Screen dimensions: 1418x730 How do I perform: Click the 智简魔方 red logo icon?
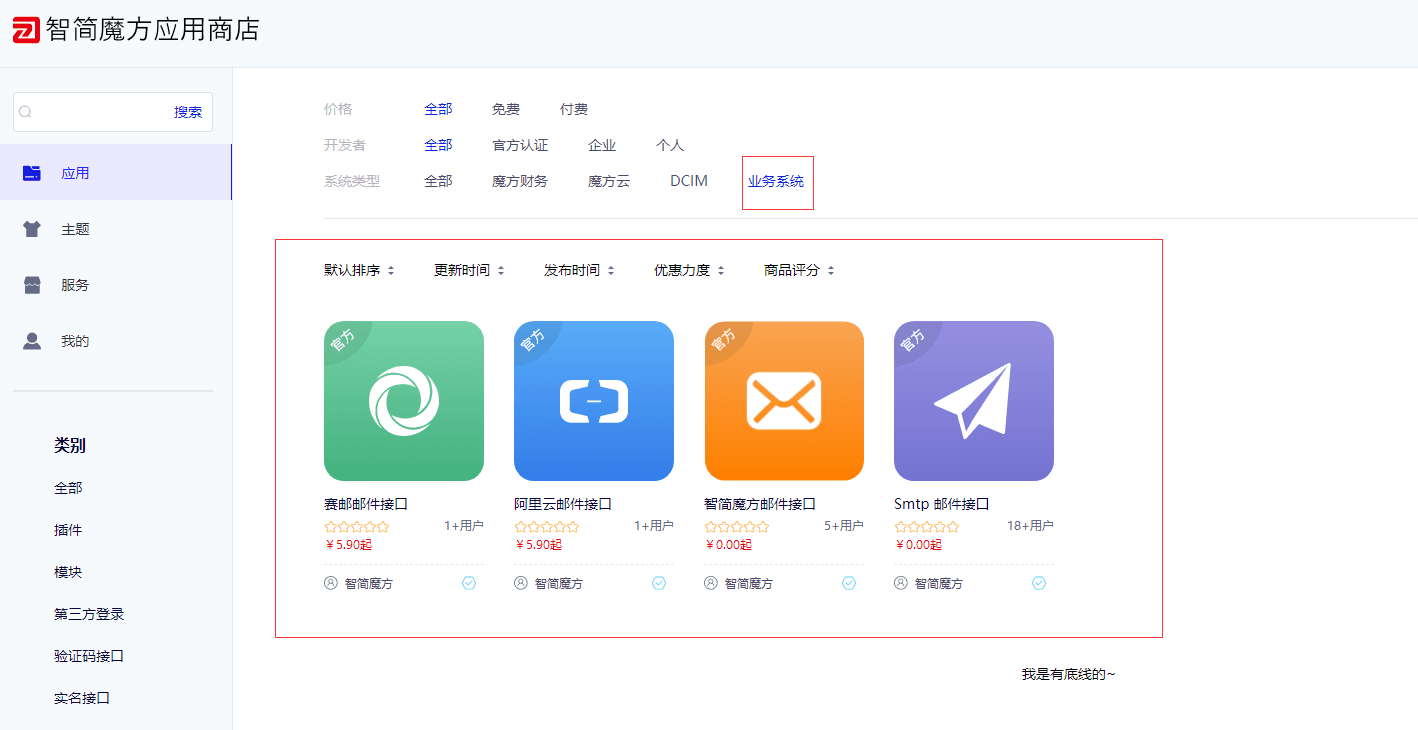pos(26,30)
